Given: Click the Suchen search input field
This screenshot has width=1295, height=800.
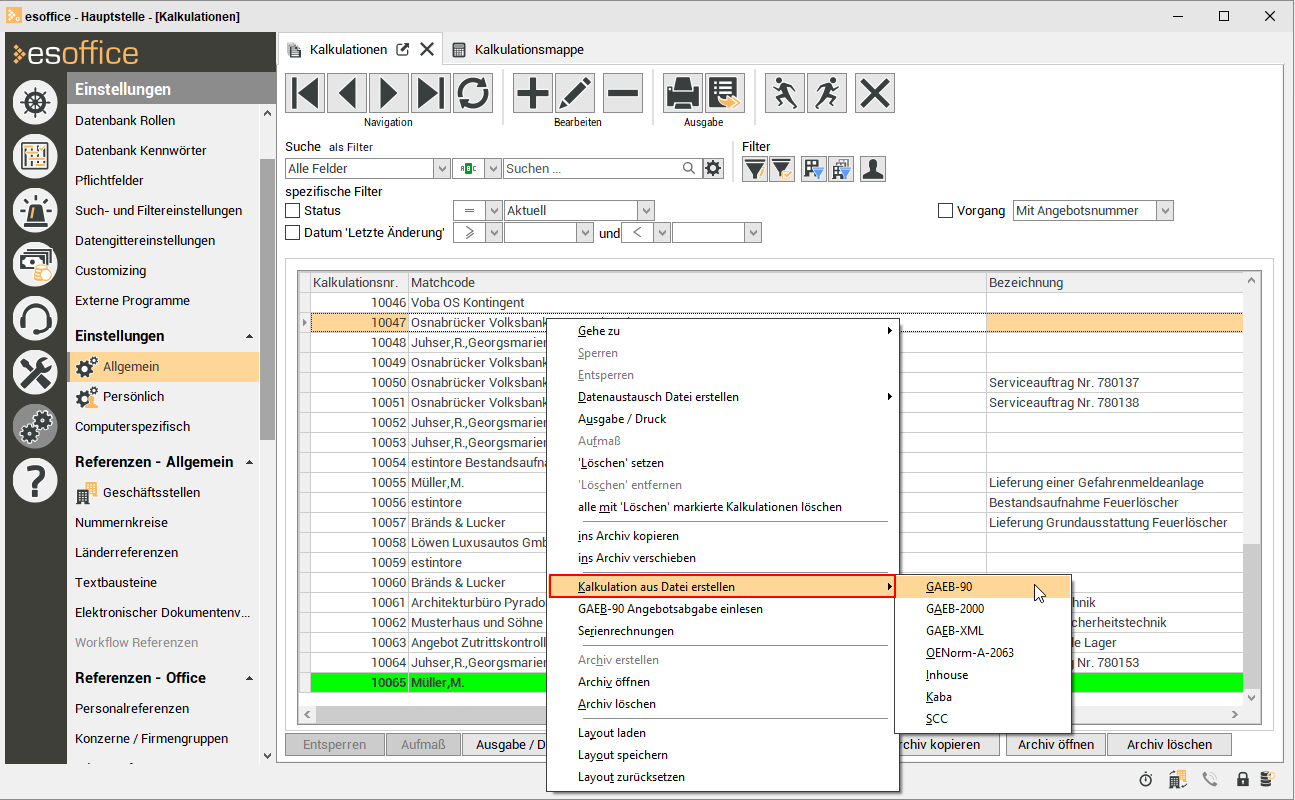Looking at the screenshot, I should (592, 169).
